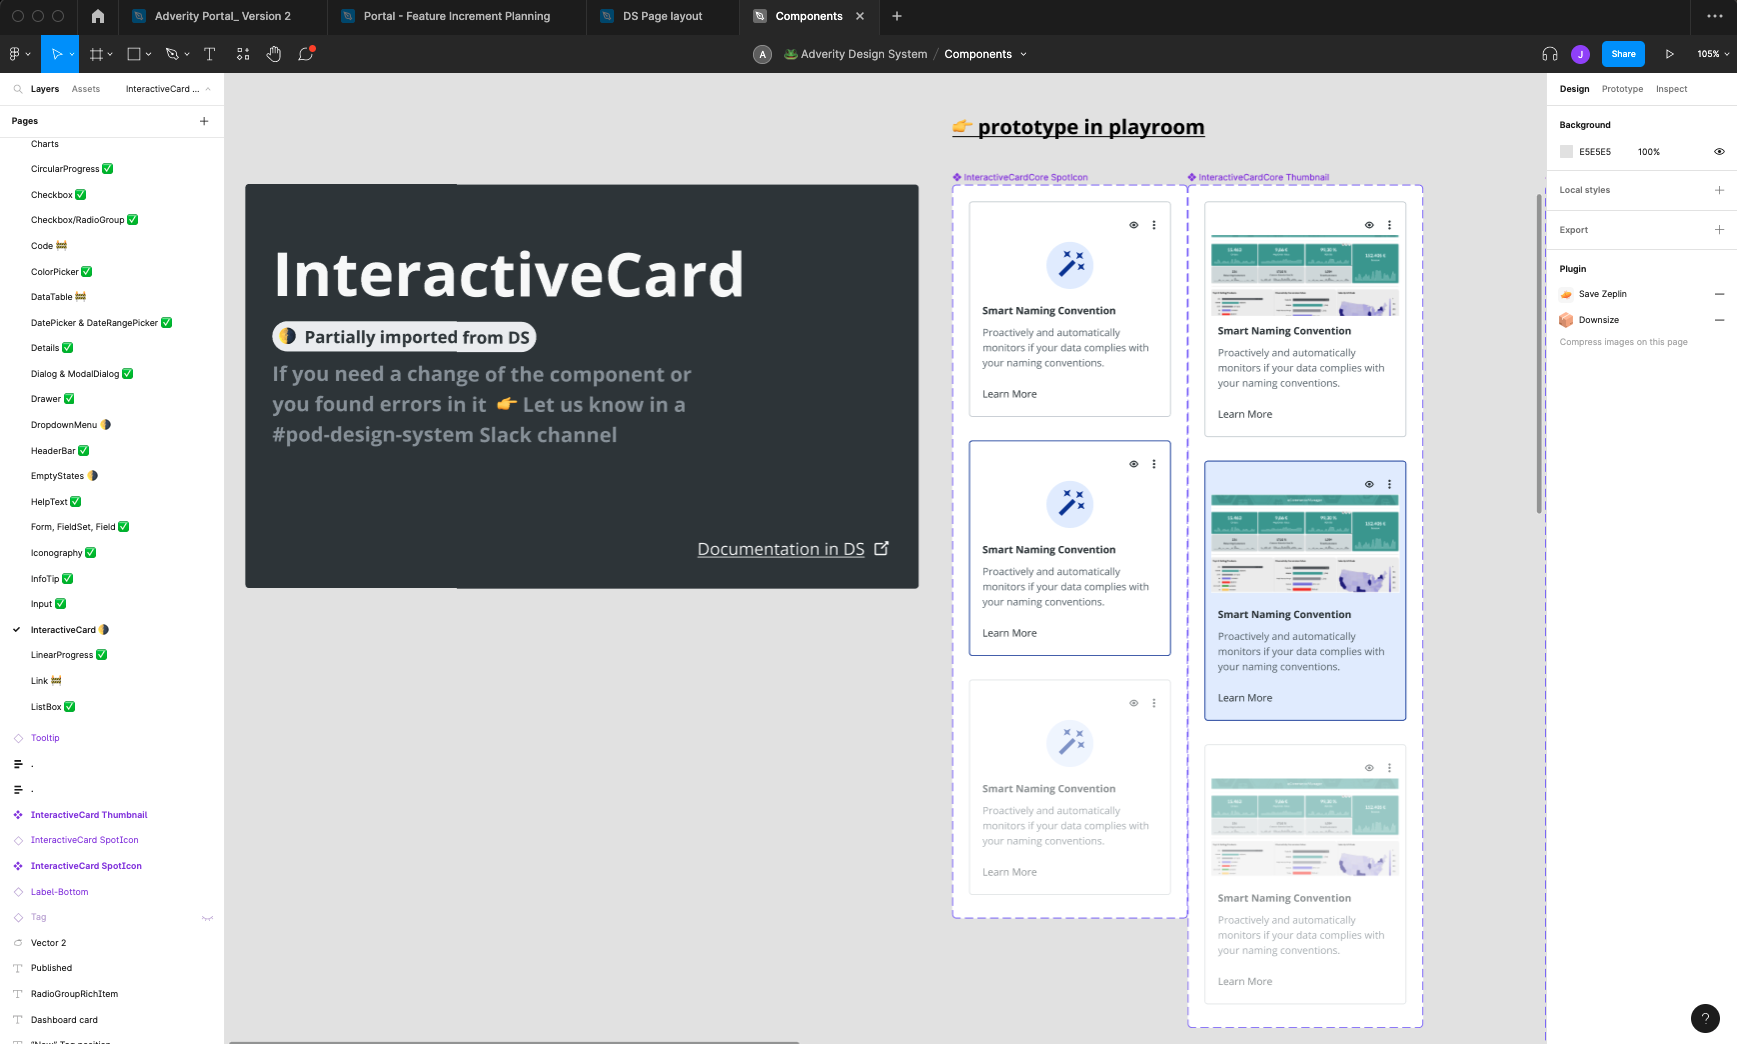
Task: Click the Resources components icon
Action: (x=243, y=54)
